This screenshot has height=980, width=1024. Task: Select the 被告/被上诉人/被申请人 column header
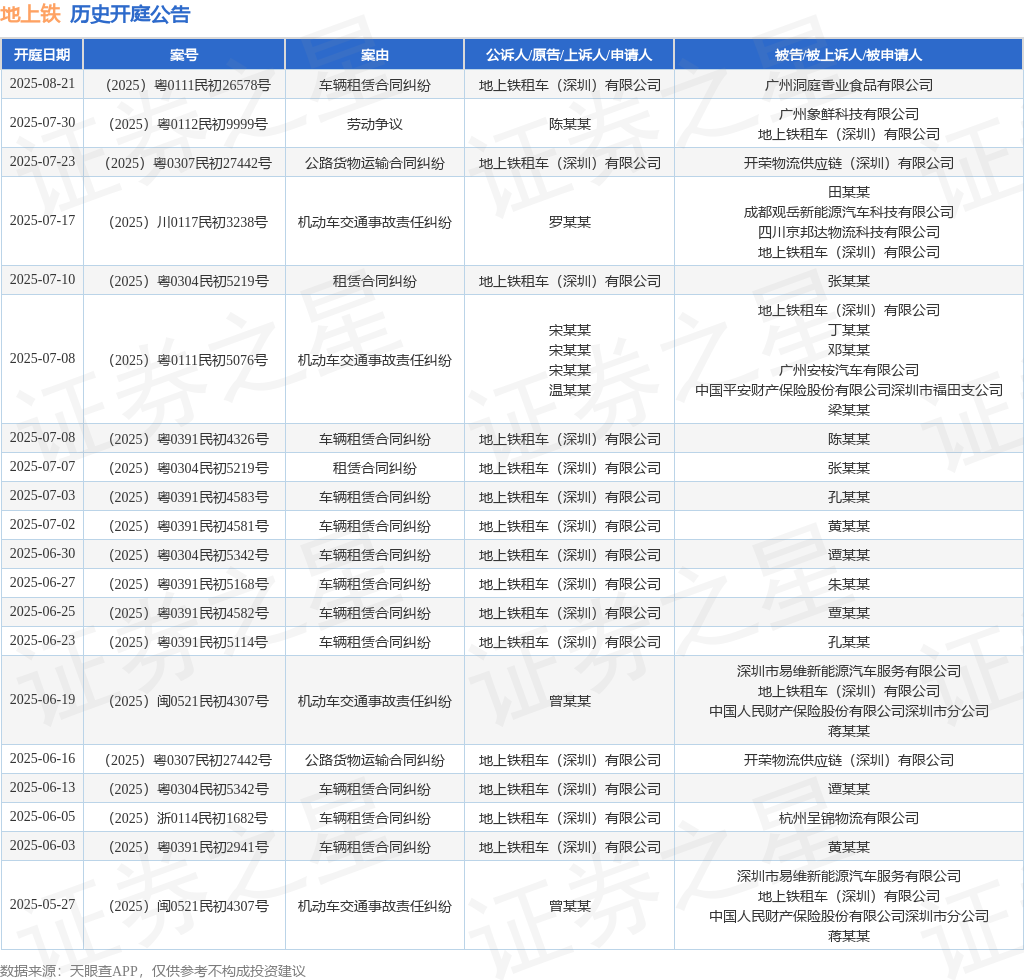pyautogui.click(x=848, y=55)
